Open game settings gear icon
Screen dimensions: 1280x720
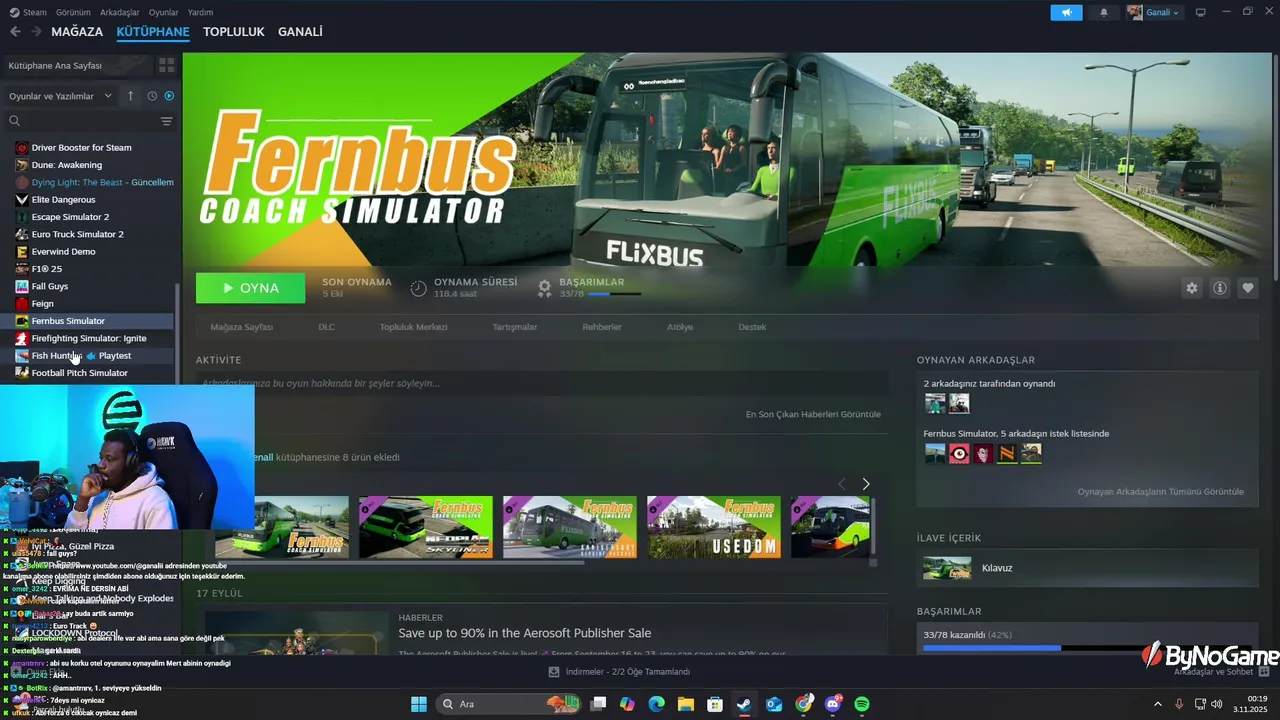(1191, 288)
